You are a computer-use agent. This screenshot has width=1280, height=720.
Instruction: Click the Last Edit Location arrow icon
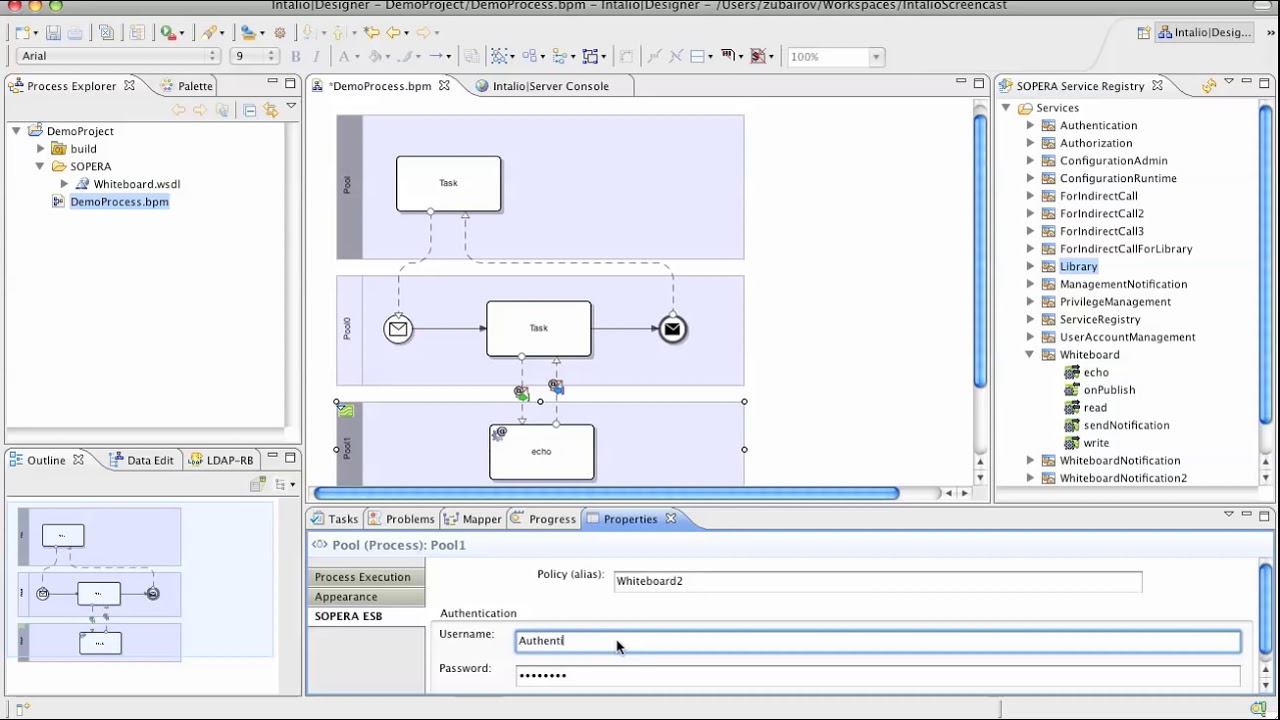[371, 33]
